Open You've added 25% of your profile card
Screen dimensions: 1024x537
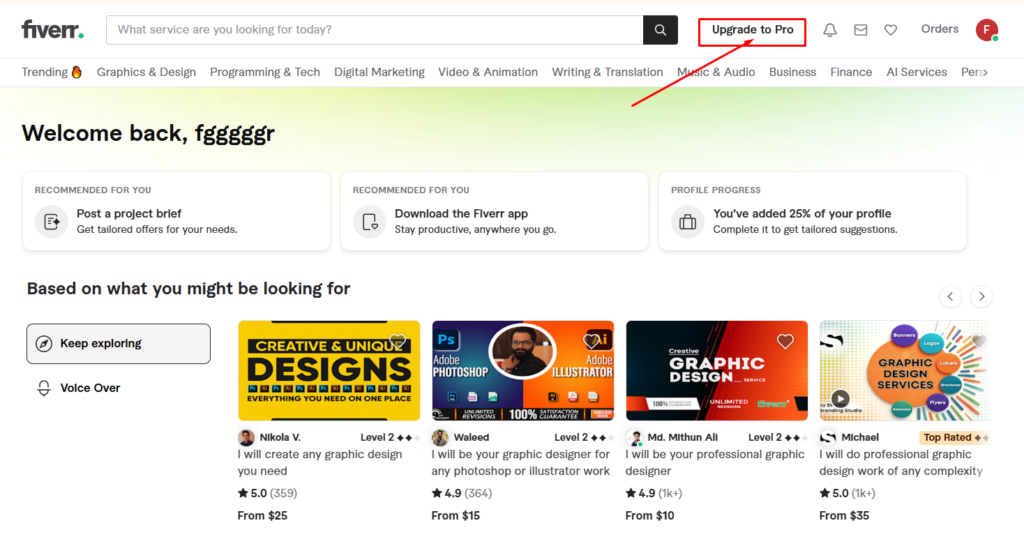click(x=812, y=211)
